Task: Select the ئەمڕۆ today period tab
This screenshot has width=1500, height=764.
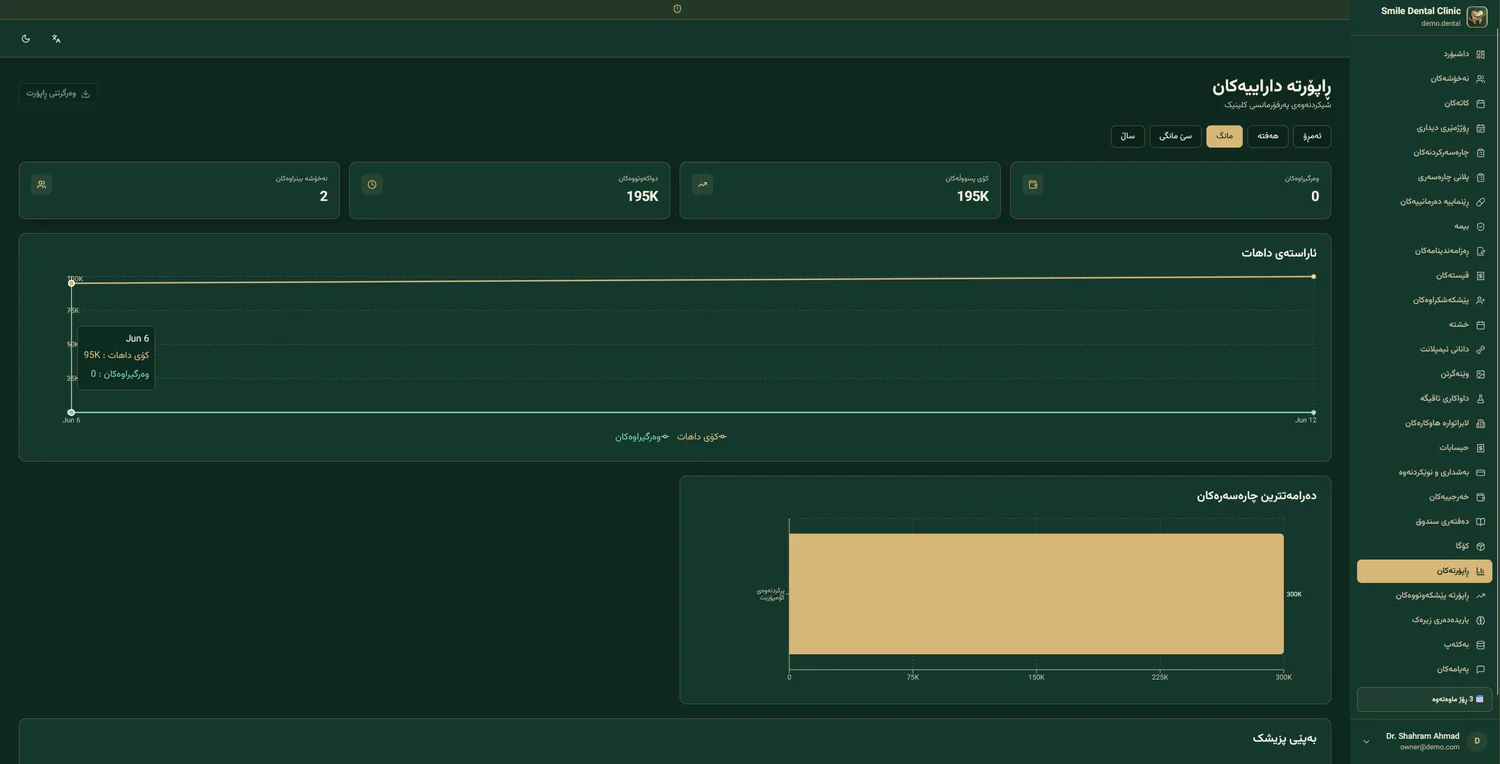Action: coord(1312,136)
